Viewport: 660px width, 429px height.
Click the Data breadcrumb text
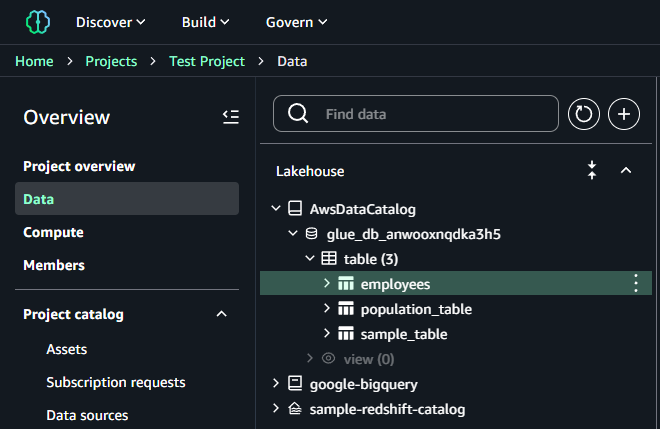tap(292, 61)
